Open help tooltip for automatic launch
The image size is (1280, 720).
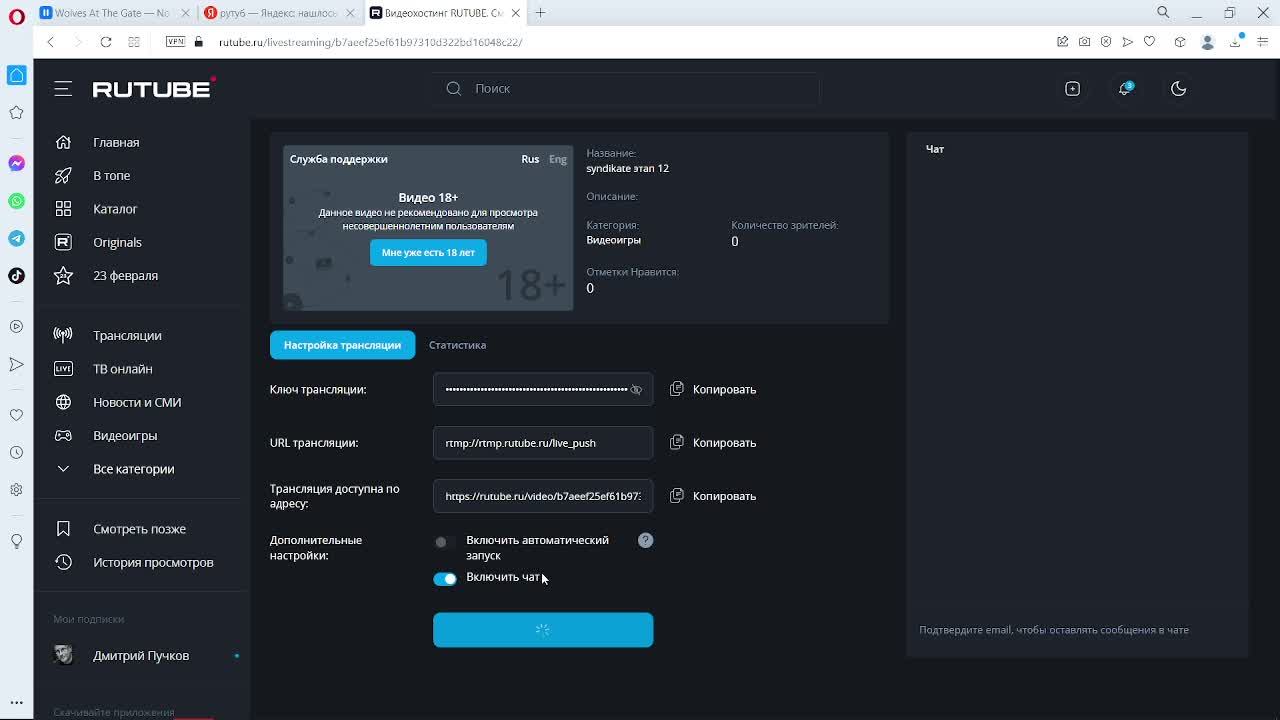(645, 541)
